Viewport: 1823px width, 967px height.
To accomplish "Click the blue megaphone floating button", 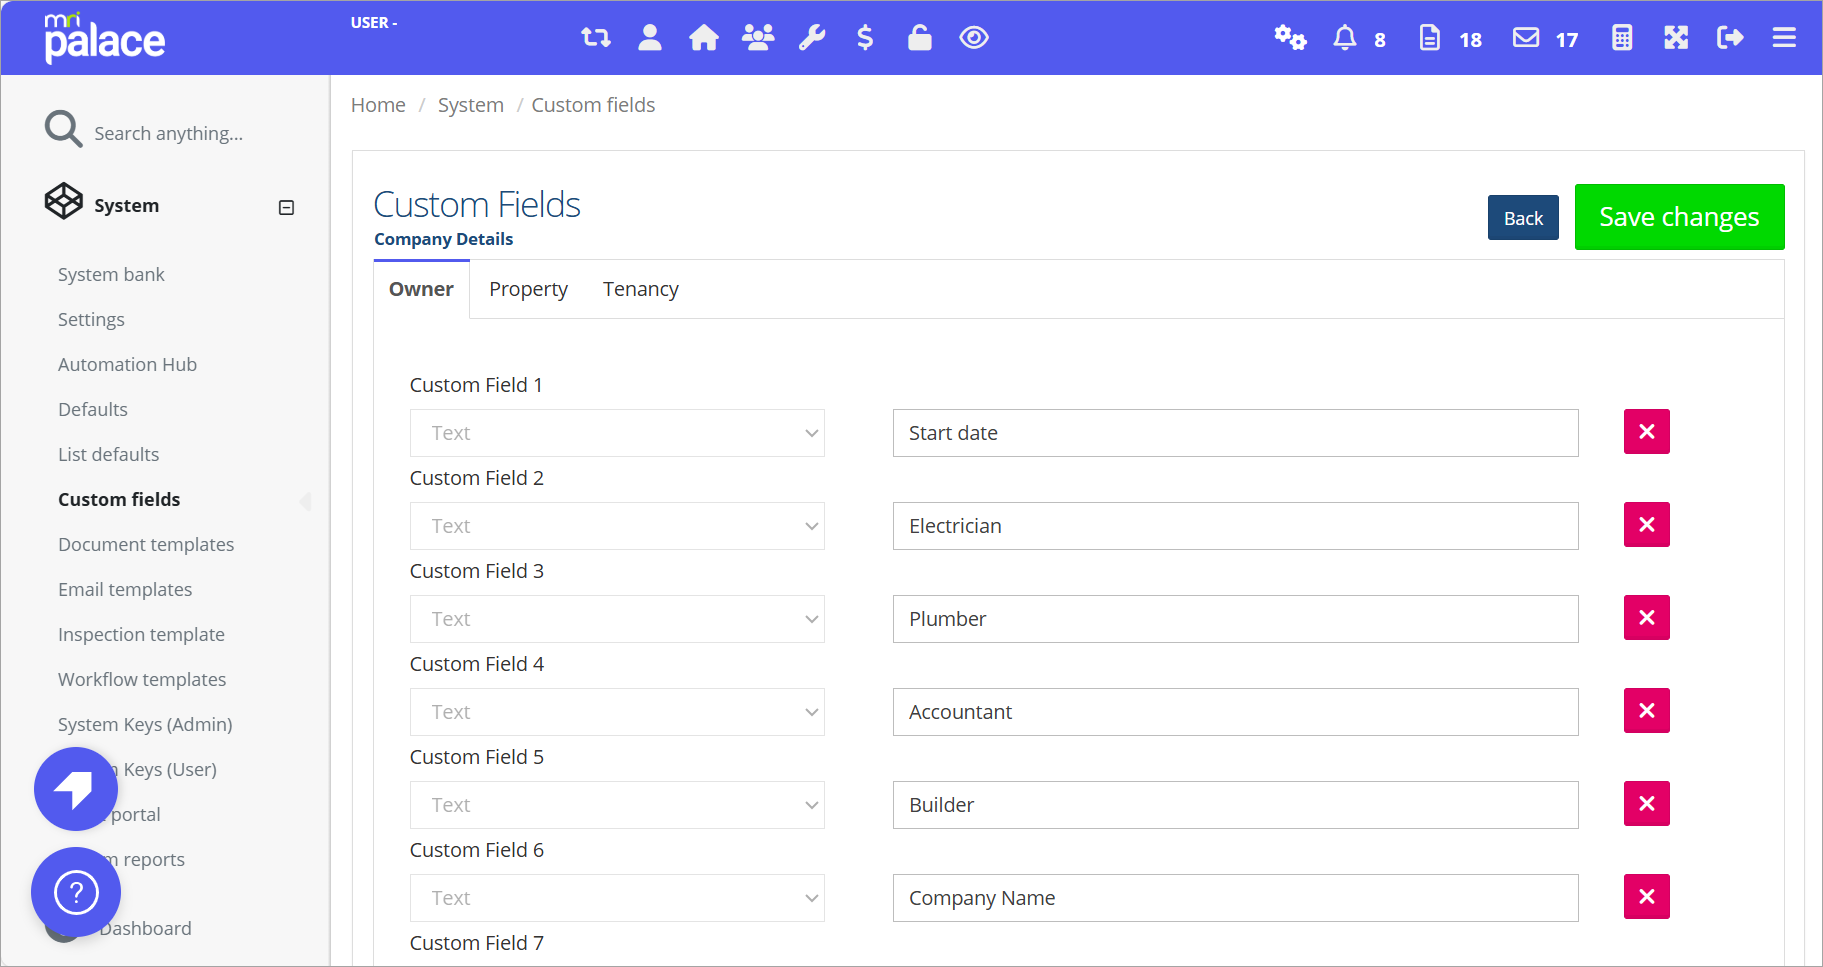I will 76,789.
